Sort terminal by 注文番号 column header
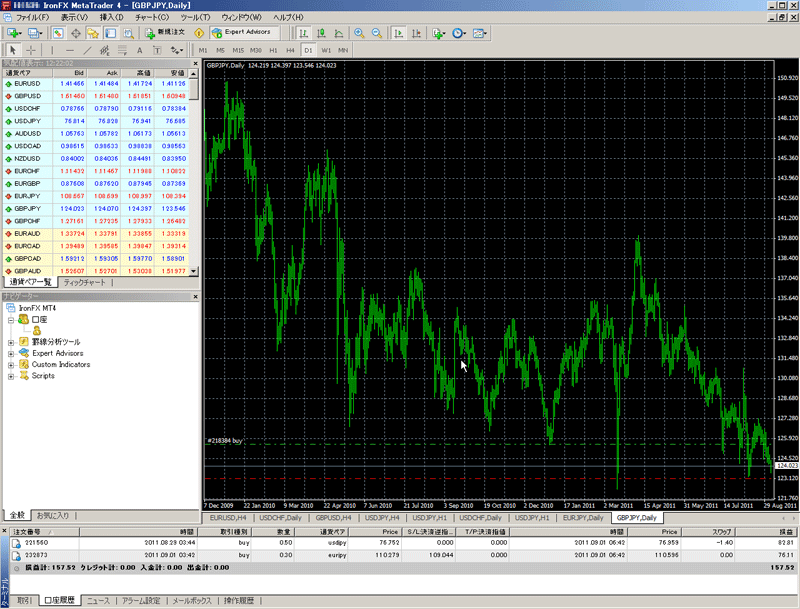This screenshot has height=609, width=800. point(44,531)
